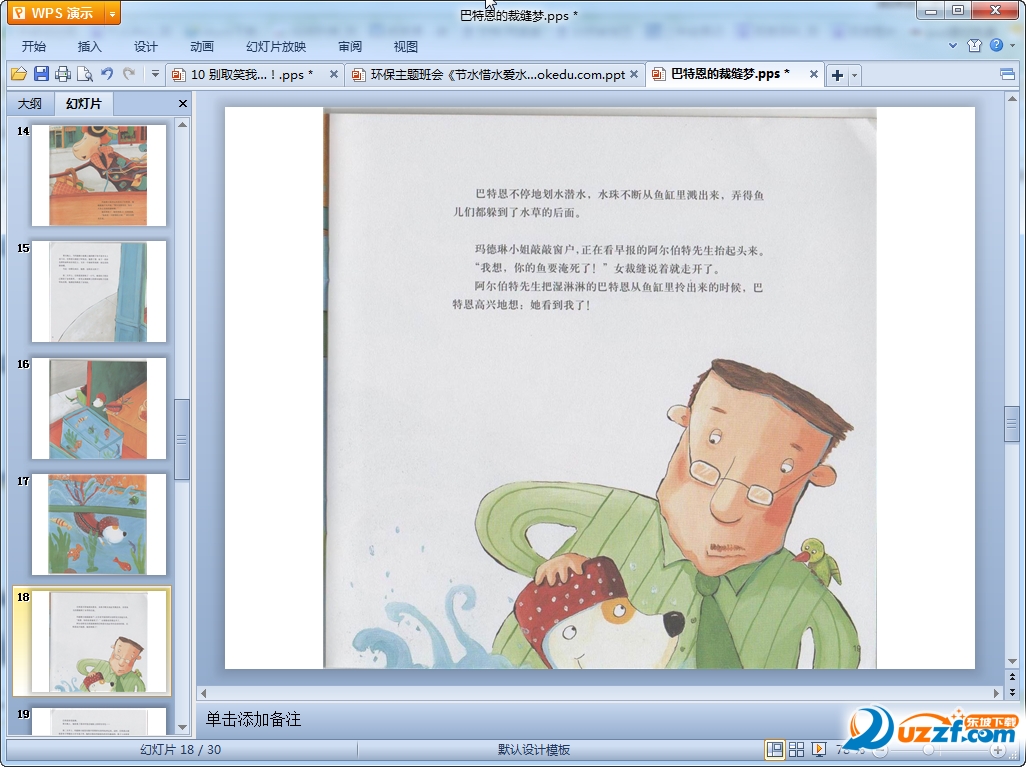Screen dimensions: 1026x767
Task: Open the 设计 menu
Action: click(146, 46)
